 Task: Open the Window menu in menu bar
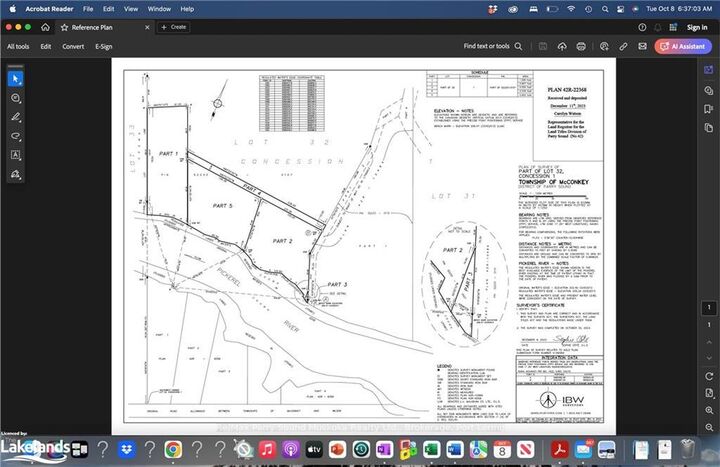click(158, 8)
